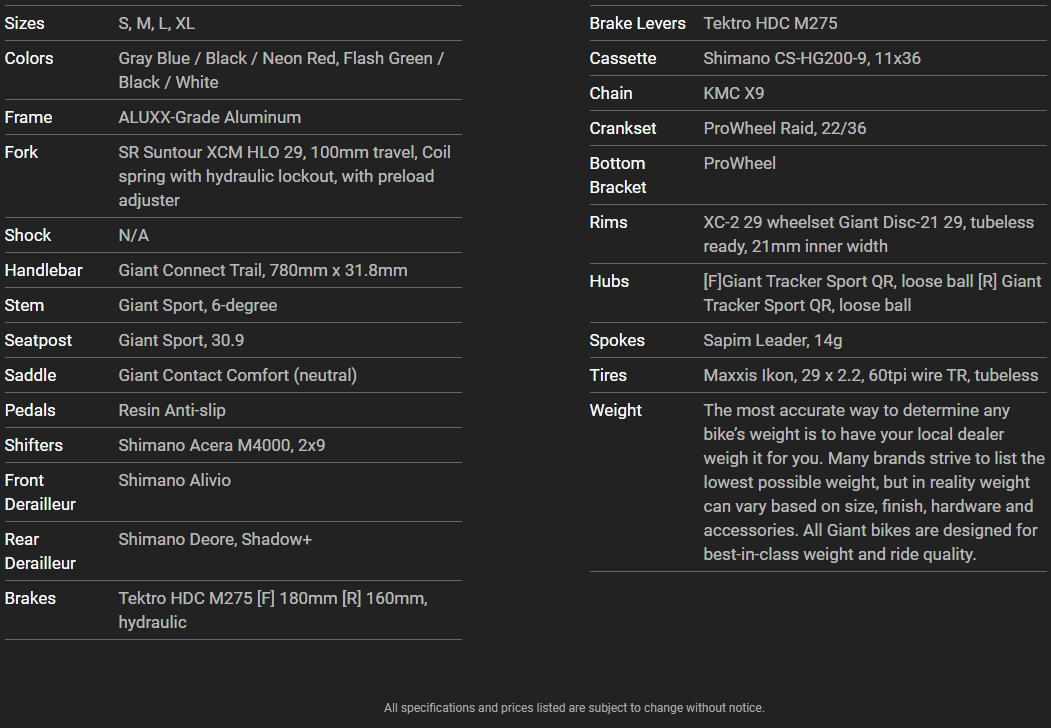Click the 'Giant Sport, 6-degree' stem value
This screenshot has height=728, width=1051.
[x=198, y=305]
